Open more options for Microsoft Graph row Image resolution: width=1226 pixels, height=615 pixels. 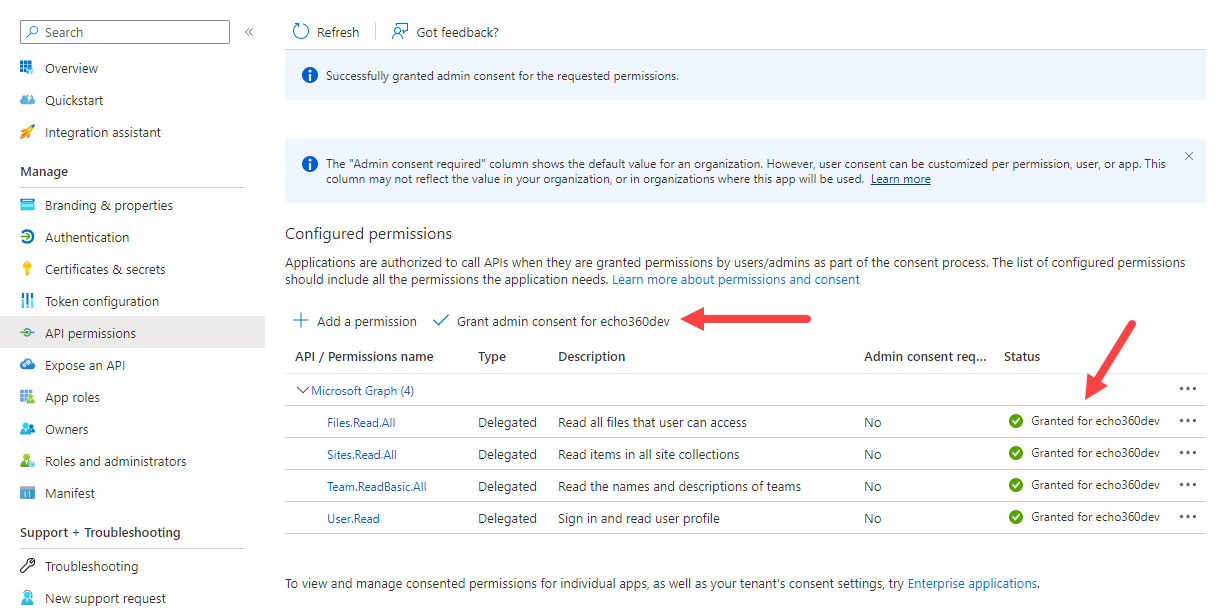click(x=1188, y=389)
